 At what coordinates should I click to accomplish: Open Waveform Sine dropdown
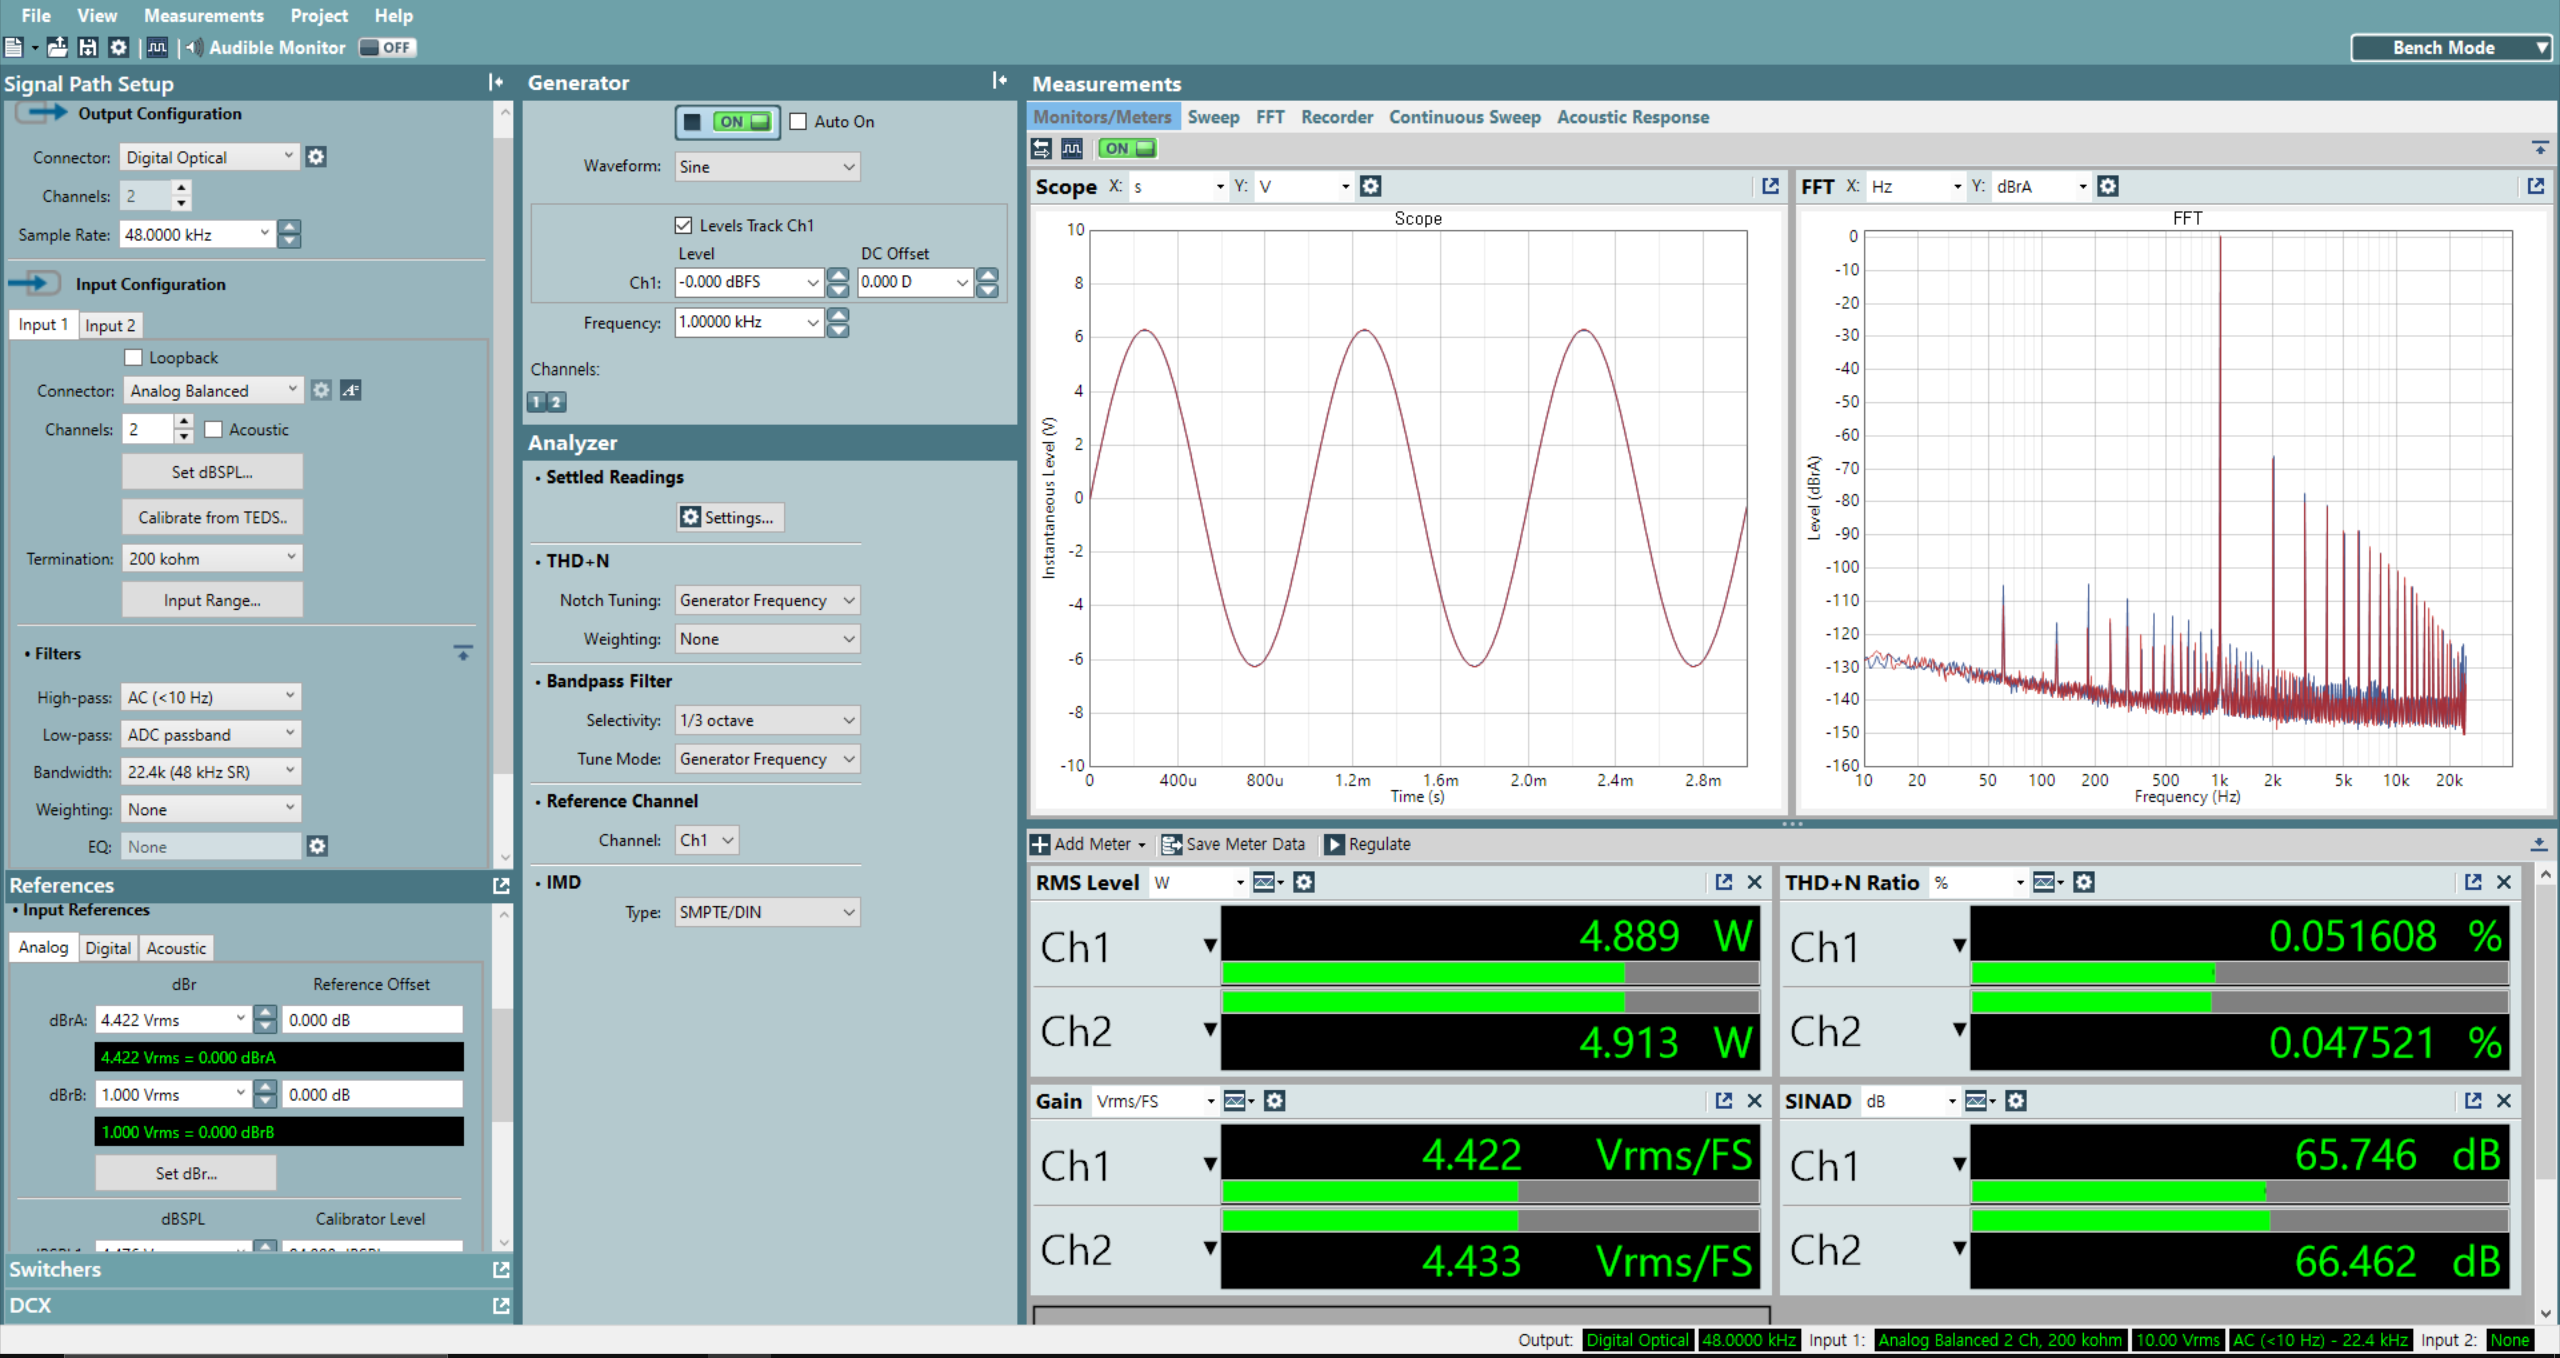(x=767, y=167)
